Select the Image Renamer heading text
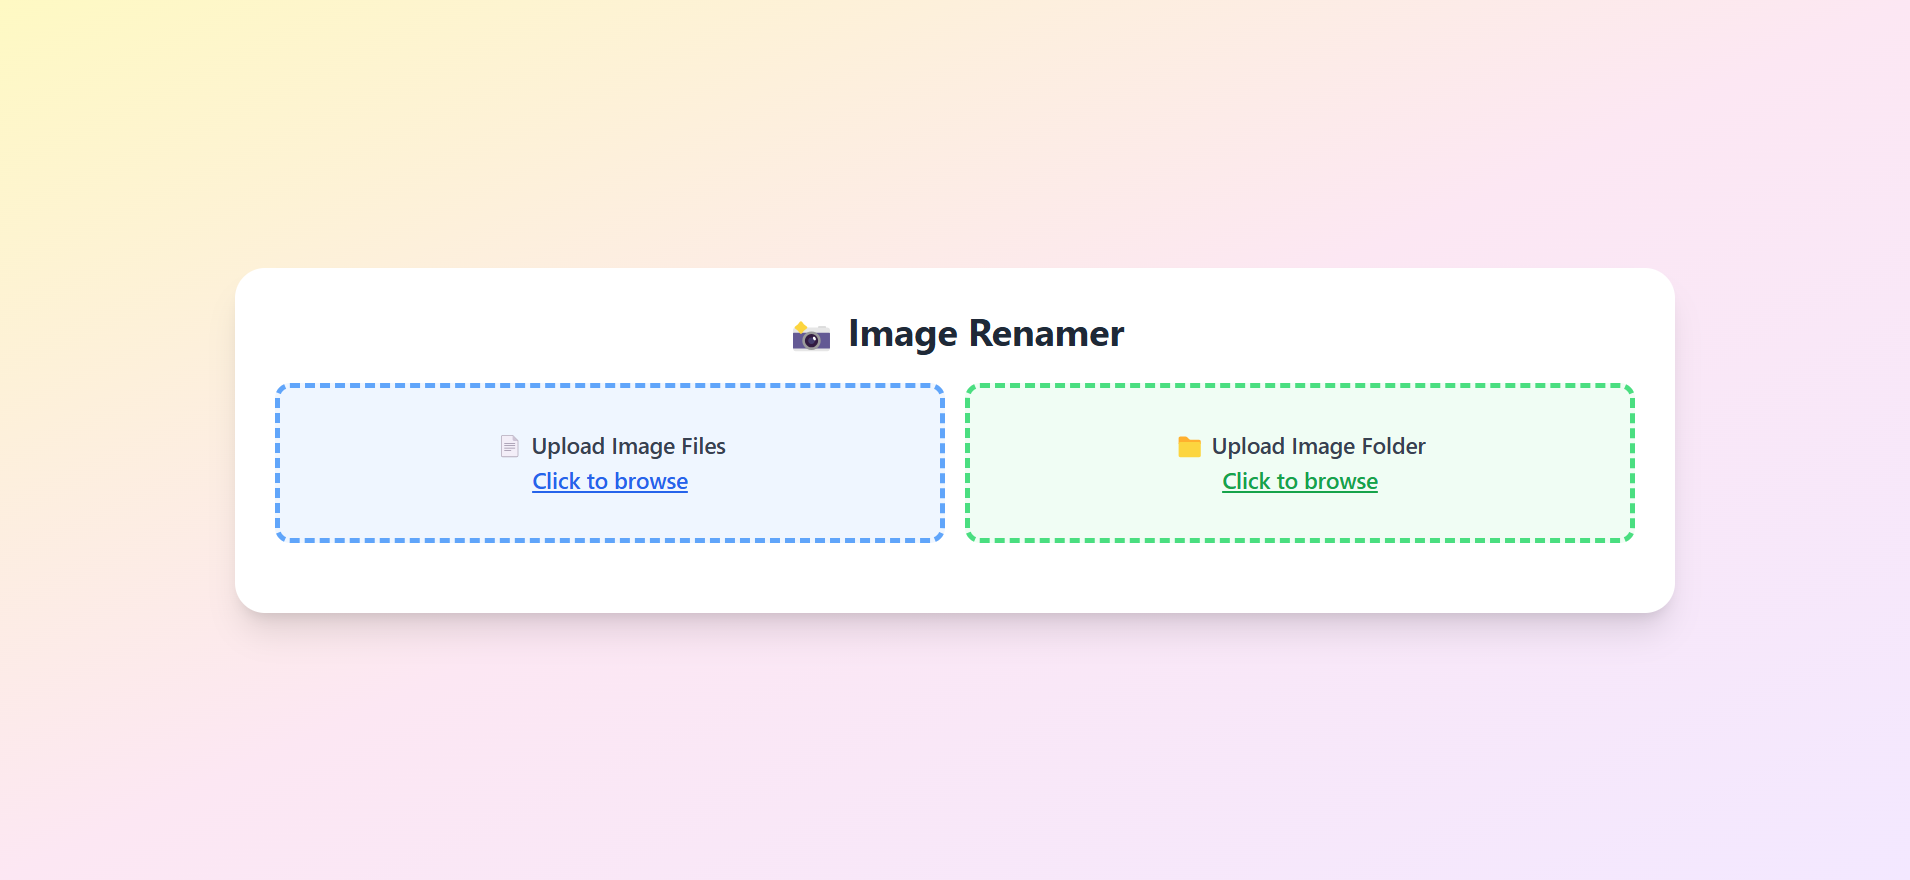 tap(985, 333)
